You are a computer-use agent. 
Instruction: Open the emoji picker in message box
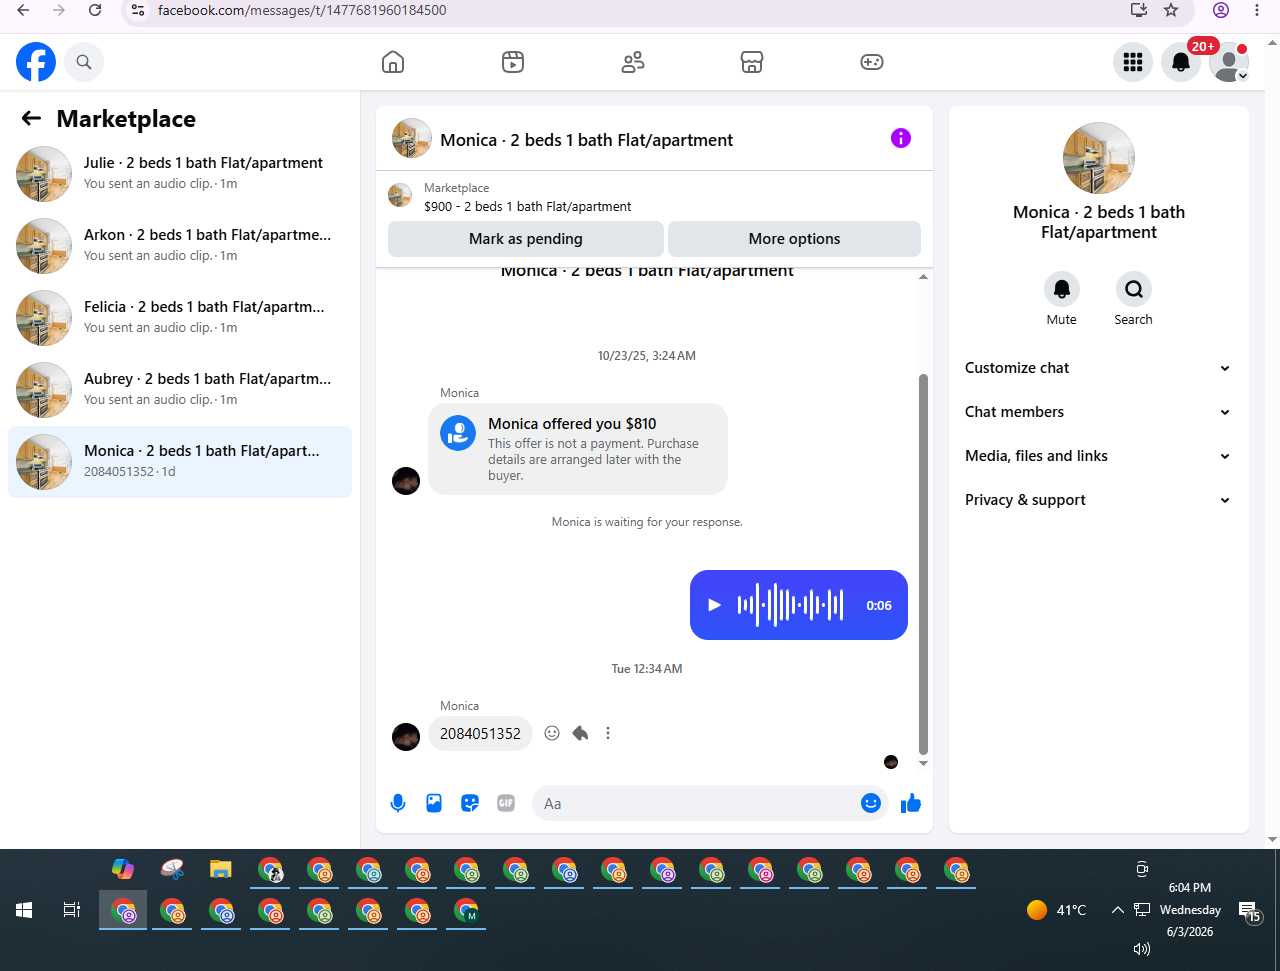871,803
